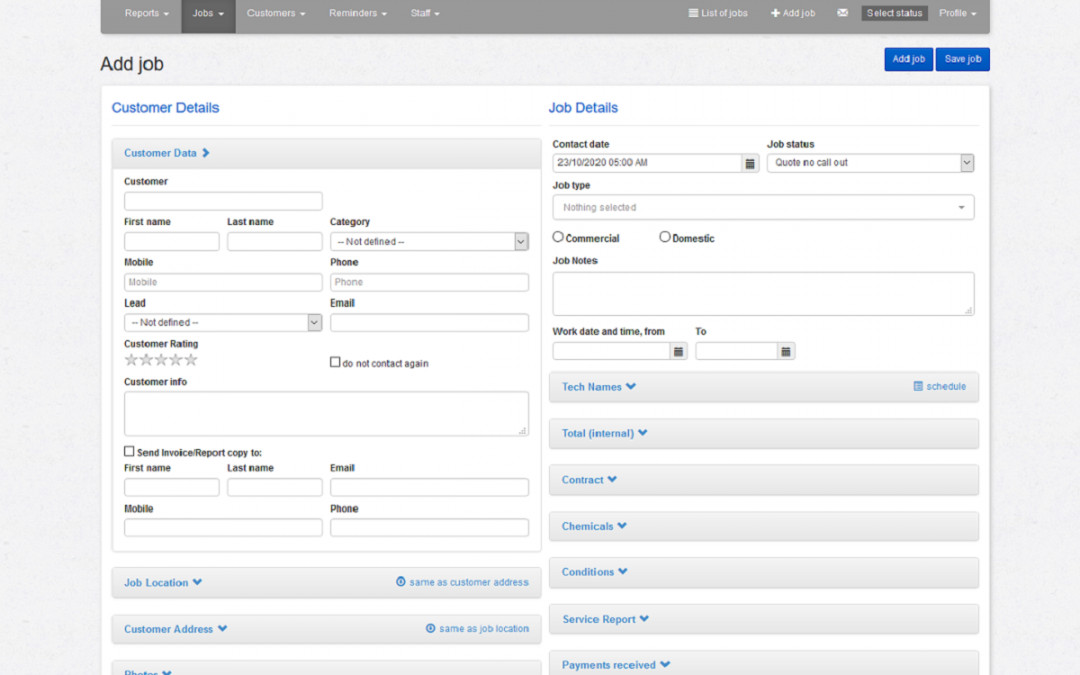Open the Job status dropdown
Screen dimensions: 1080x675
(870, 163)
